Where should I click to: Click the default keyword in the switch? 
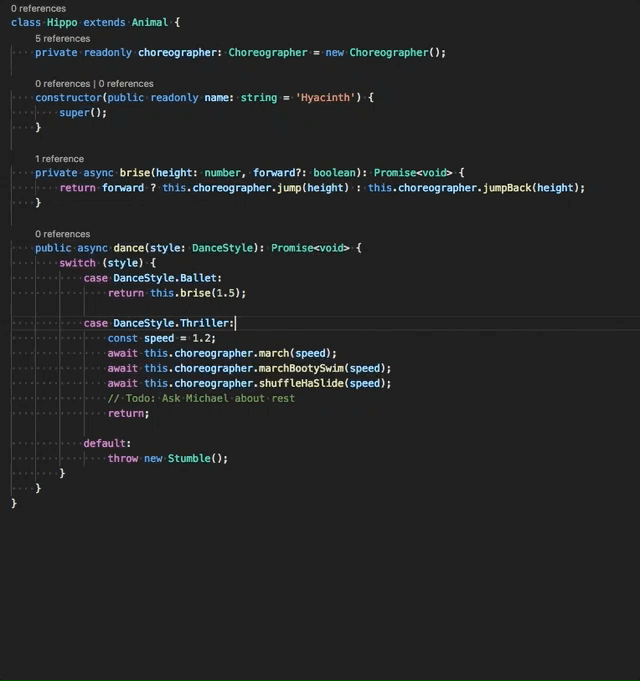coord(106,443)
